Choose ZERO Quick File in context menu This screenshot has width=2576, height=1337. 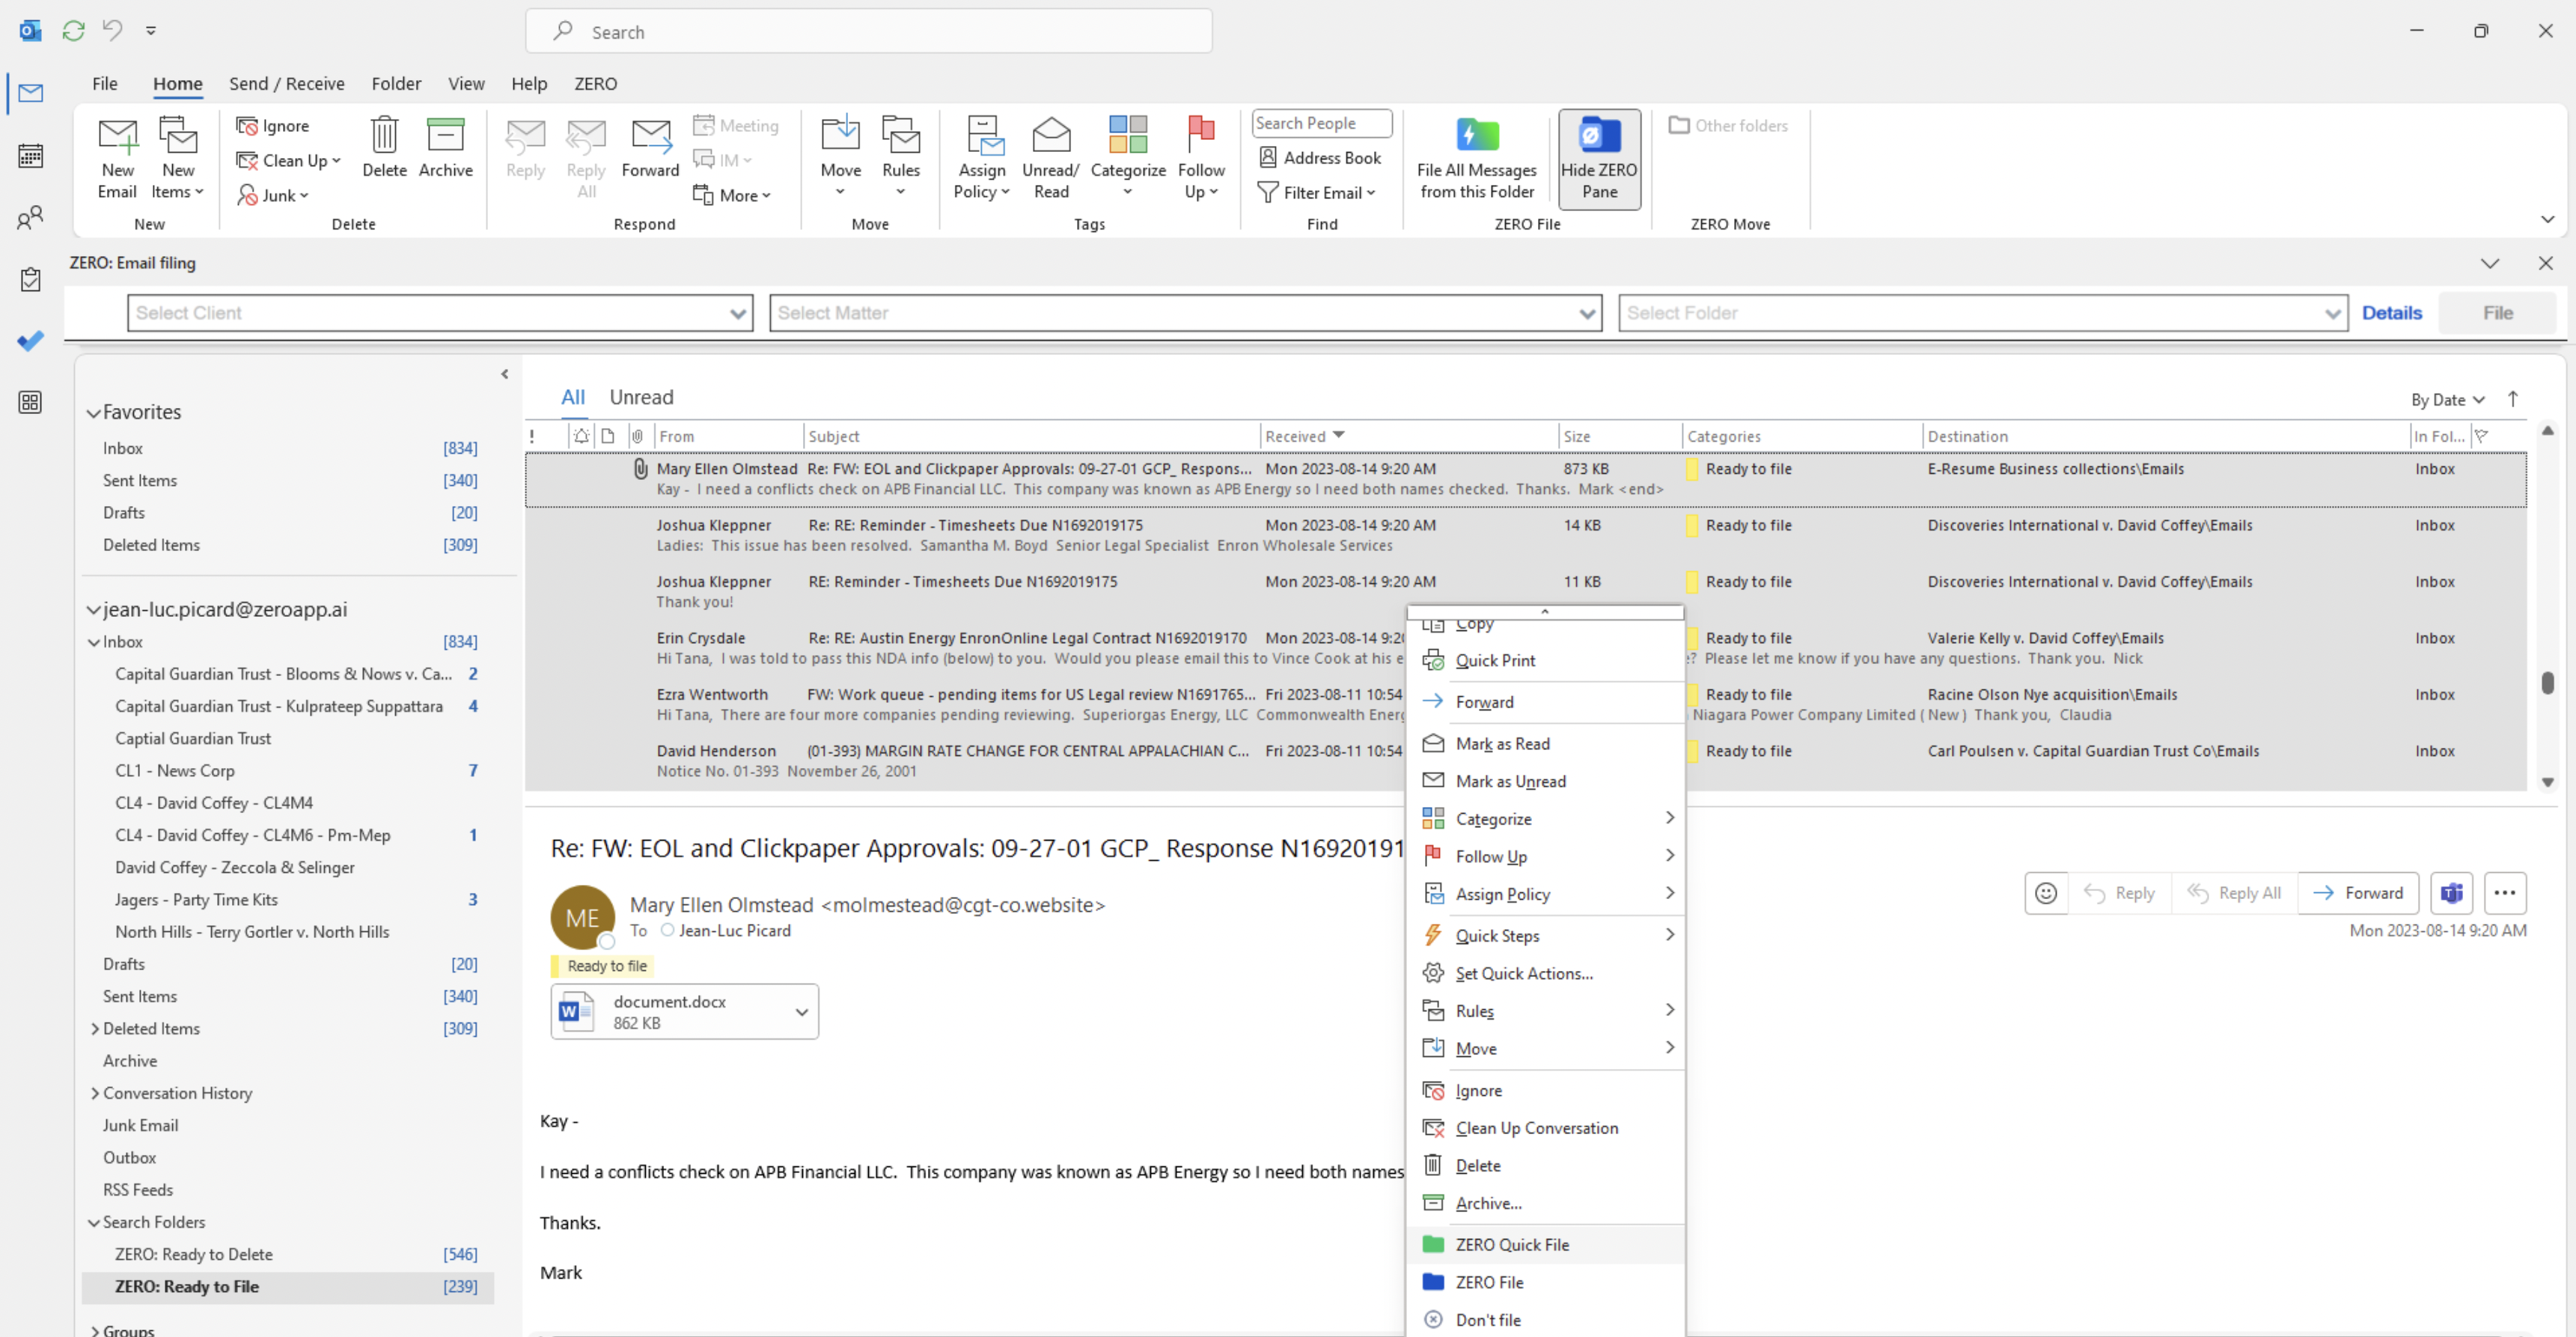(x=1545, y=1245)
